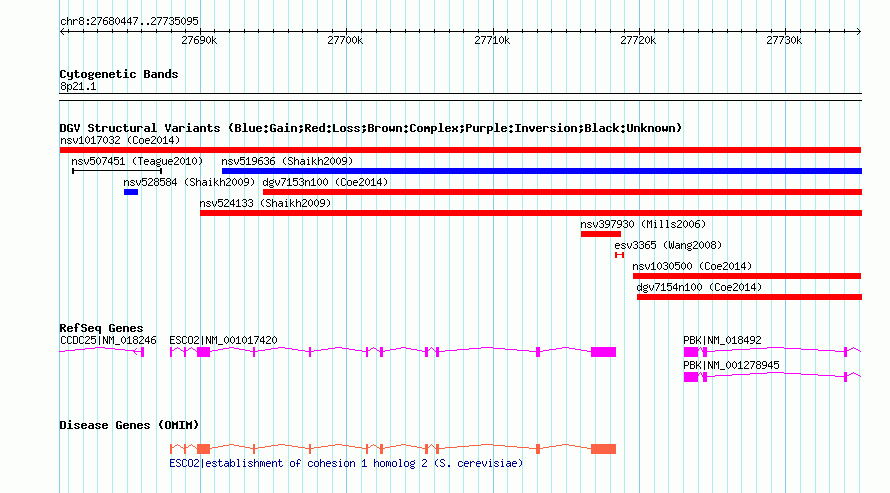Open the ESCO2 establishment of cohesion OMIM link
The image size is (890, 493).
(346, 463)
